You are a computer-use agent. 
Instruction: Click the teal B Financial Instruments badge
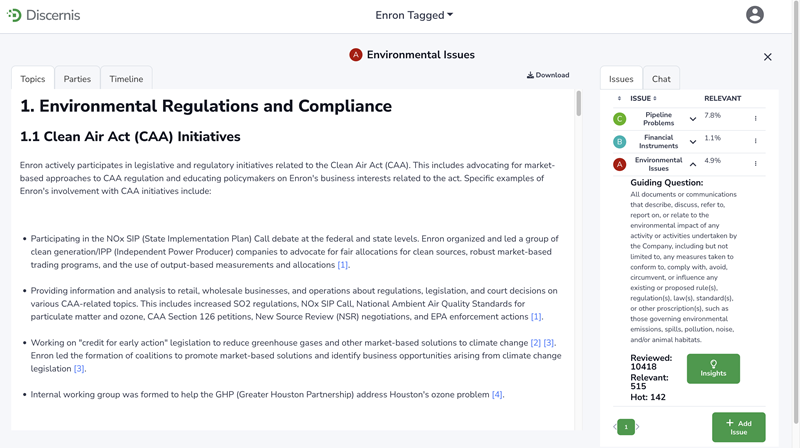[619, 142]
